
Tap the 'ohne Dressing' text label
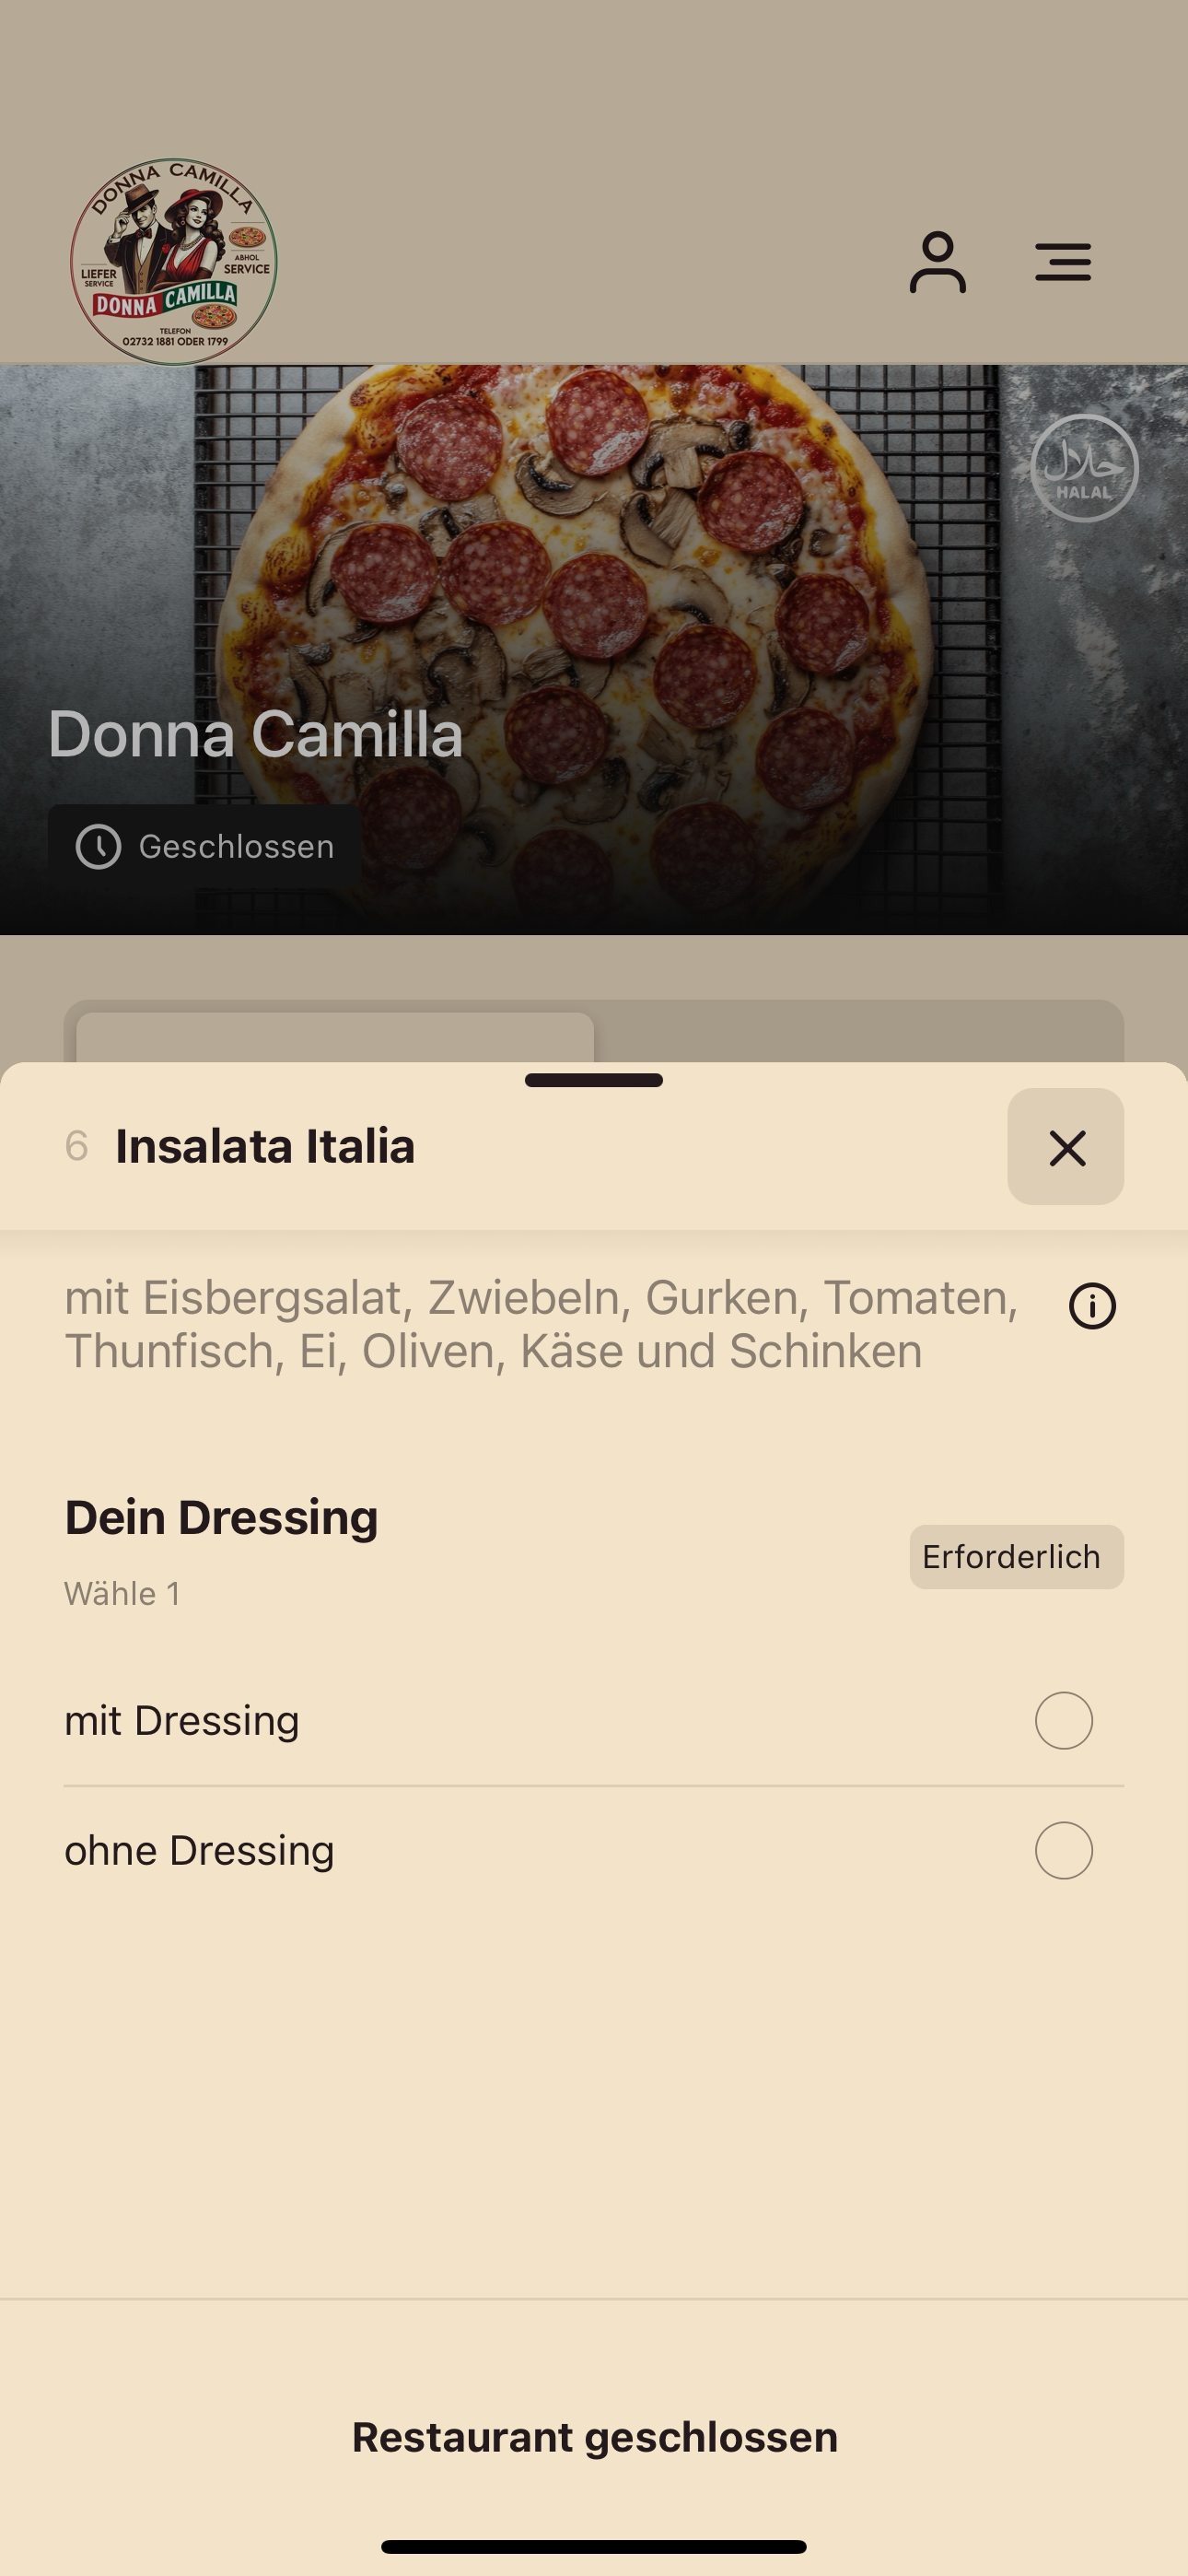pyautogui.click(x=199, y=1851)
